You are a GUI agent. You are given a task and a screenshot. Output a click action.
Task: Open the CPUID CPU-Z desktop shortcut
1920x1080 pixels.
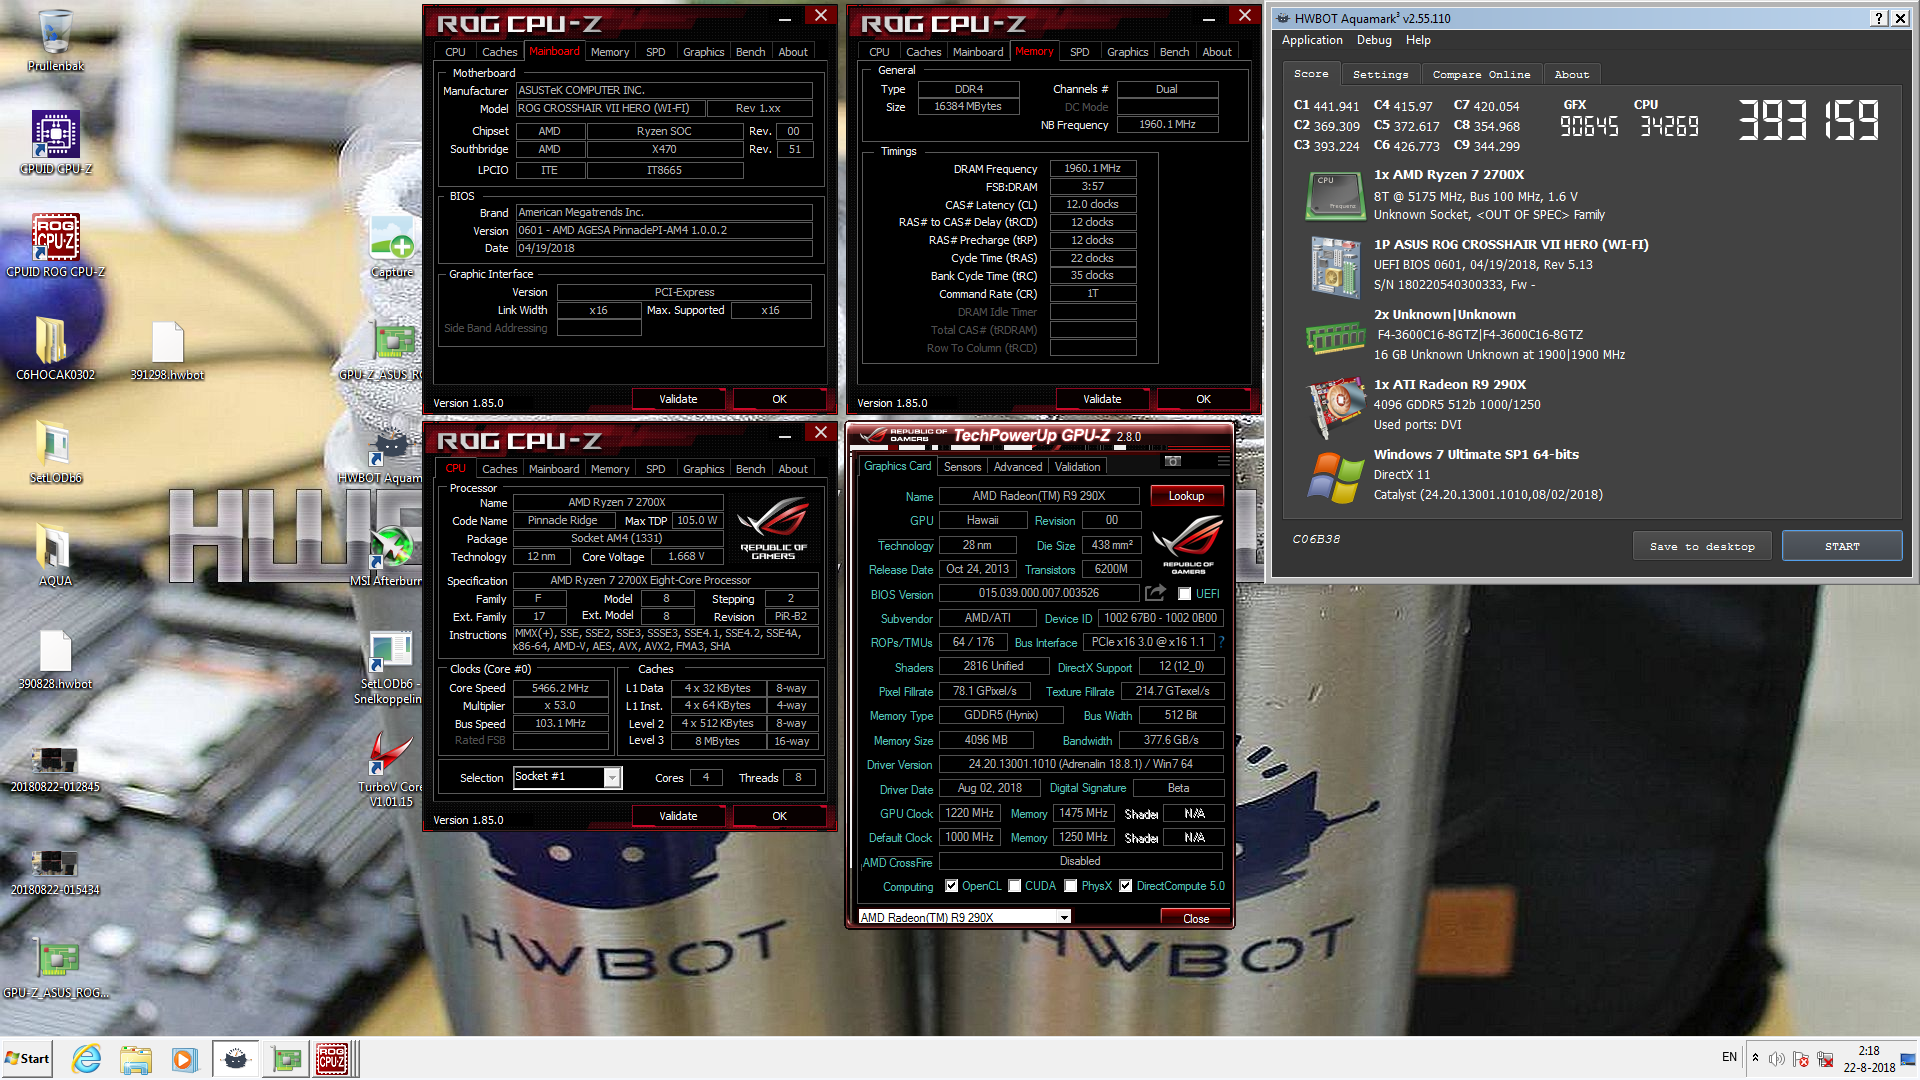tap(56, 143)
